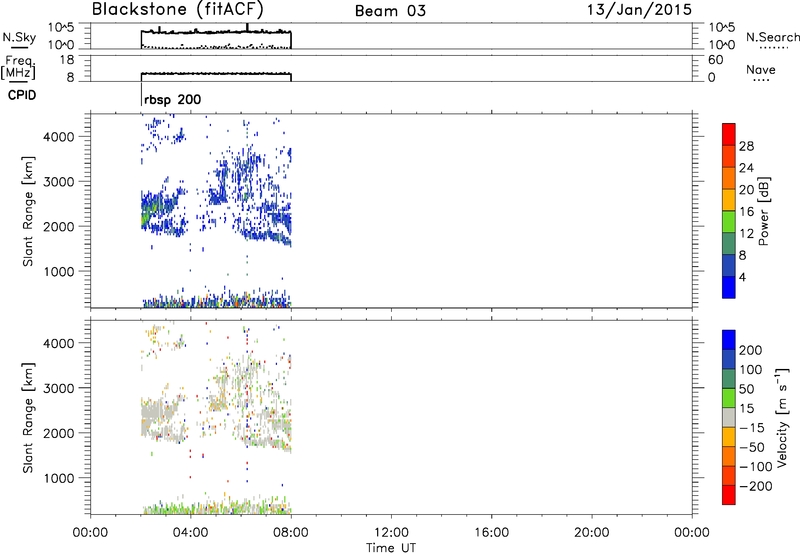Screen dimensions: 800x554
Task: Click the Slant Range label of velocity panel
Action: 28,418
